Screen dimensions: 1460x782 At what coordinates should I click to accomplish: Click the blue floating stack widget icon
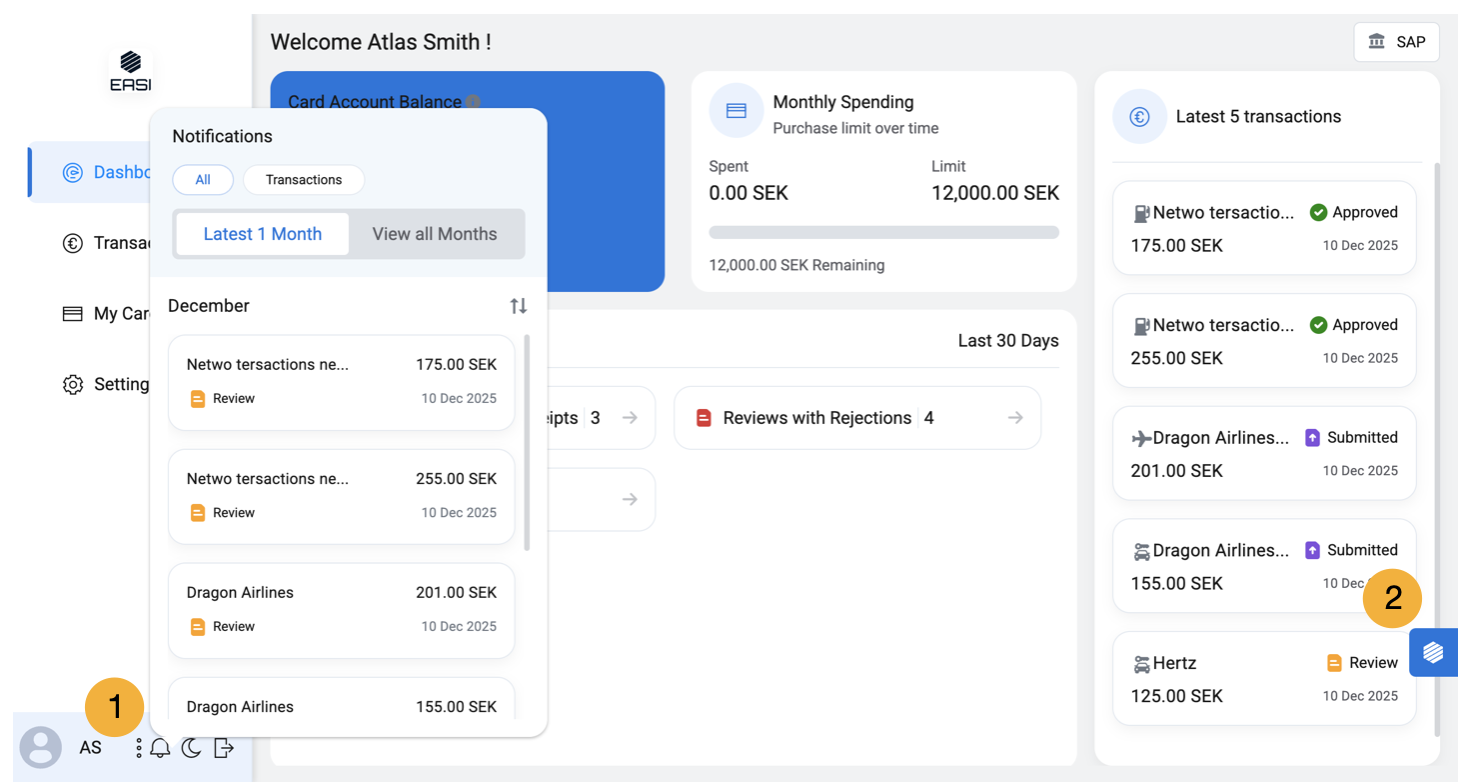tap(1433, 653)
